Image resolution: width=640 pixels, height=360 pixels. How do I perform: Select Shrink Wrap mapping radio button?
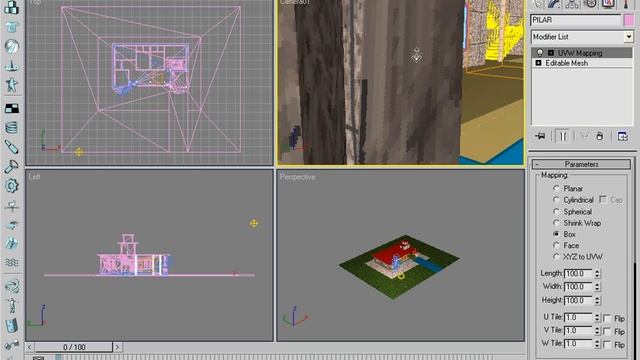click(556, 223)
